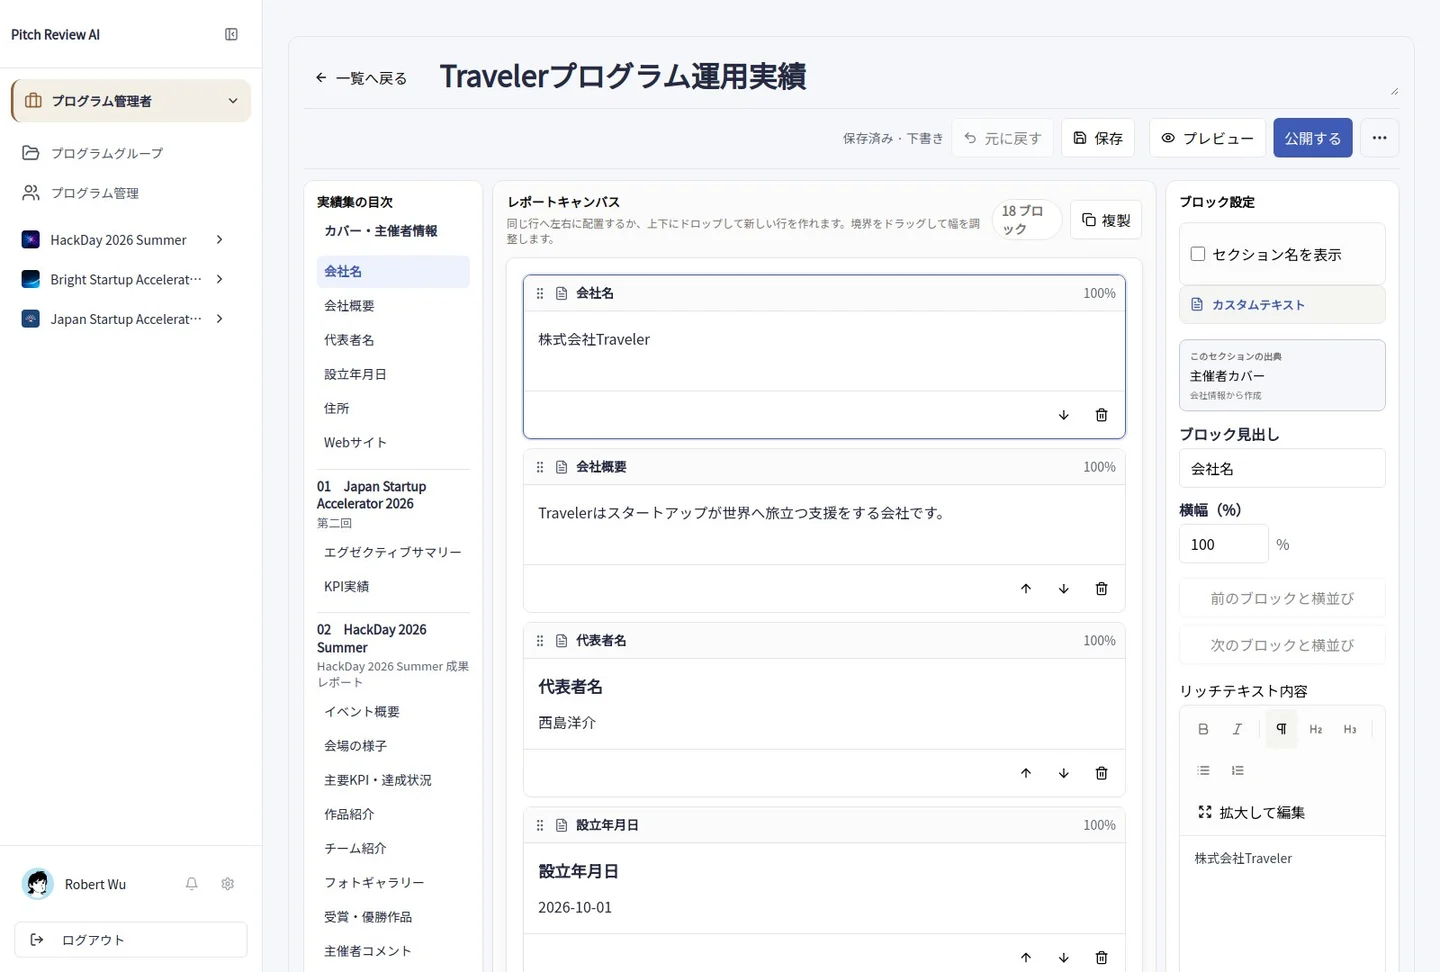Select 代表者名 in table of contents
Viewport: 1440px width, 972px height.
tap(393, 340)
